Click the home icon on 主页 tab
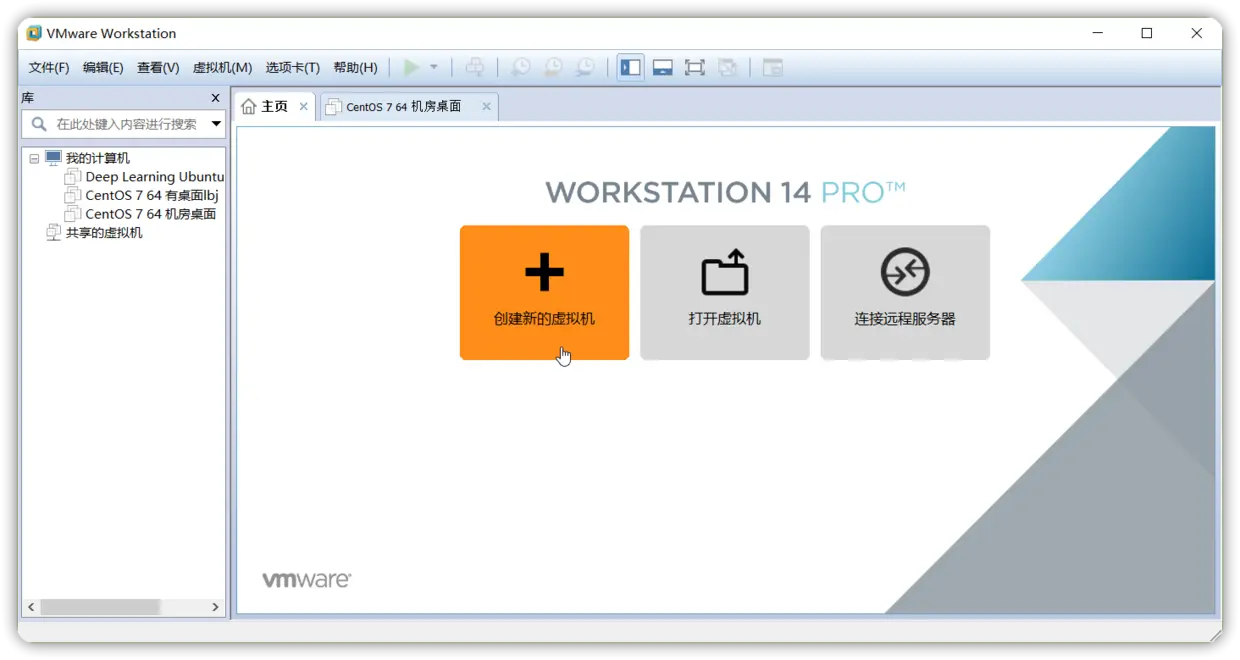Image resolution: width=1240 pixels, height=660 pixels. [x=249, y=106]
